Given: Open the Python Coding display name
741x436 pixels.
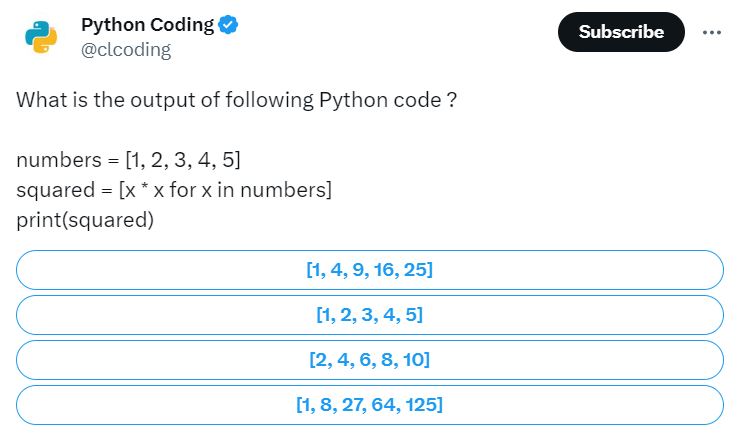Looking at the screenshot, I should 147,25.
